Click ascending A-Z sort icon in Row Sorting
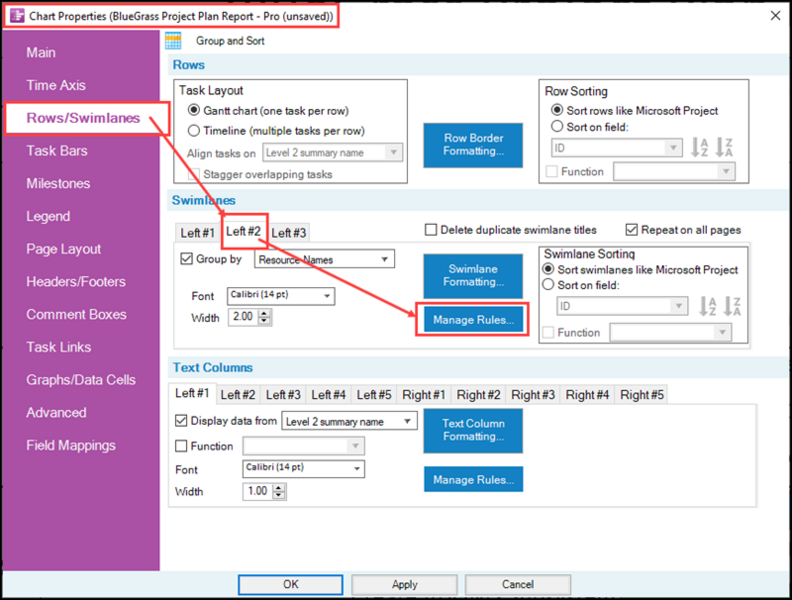Screen dimensions: 792x600 (700, 147)
